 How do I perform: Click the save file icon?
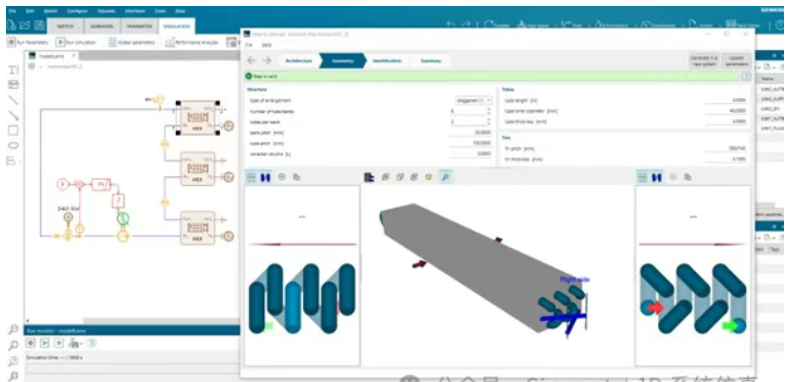click(x=40, y=25)
